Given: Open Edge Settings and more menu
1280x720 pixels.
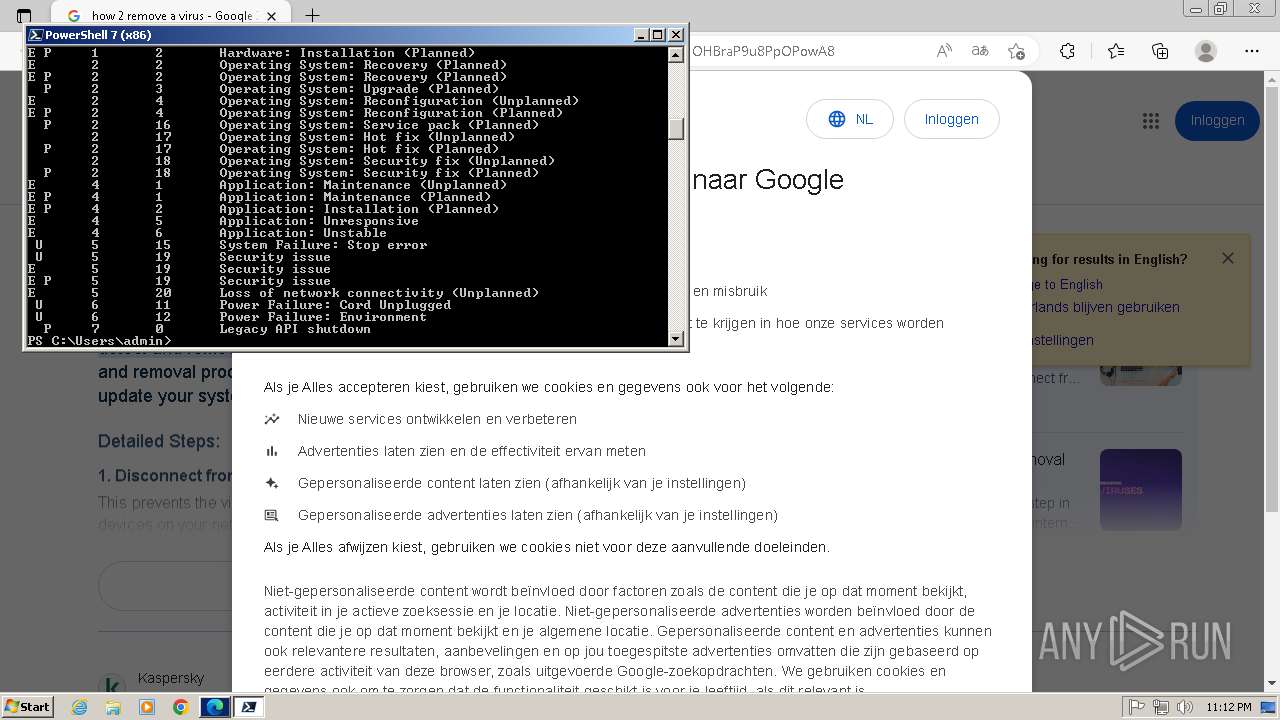Looking at the screenshot, I should click(x=1252, y=51).
